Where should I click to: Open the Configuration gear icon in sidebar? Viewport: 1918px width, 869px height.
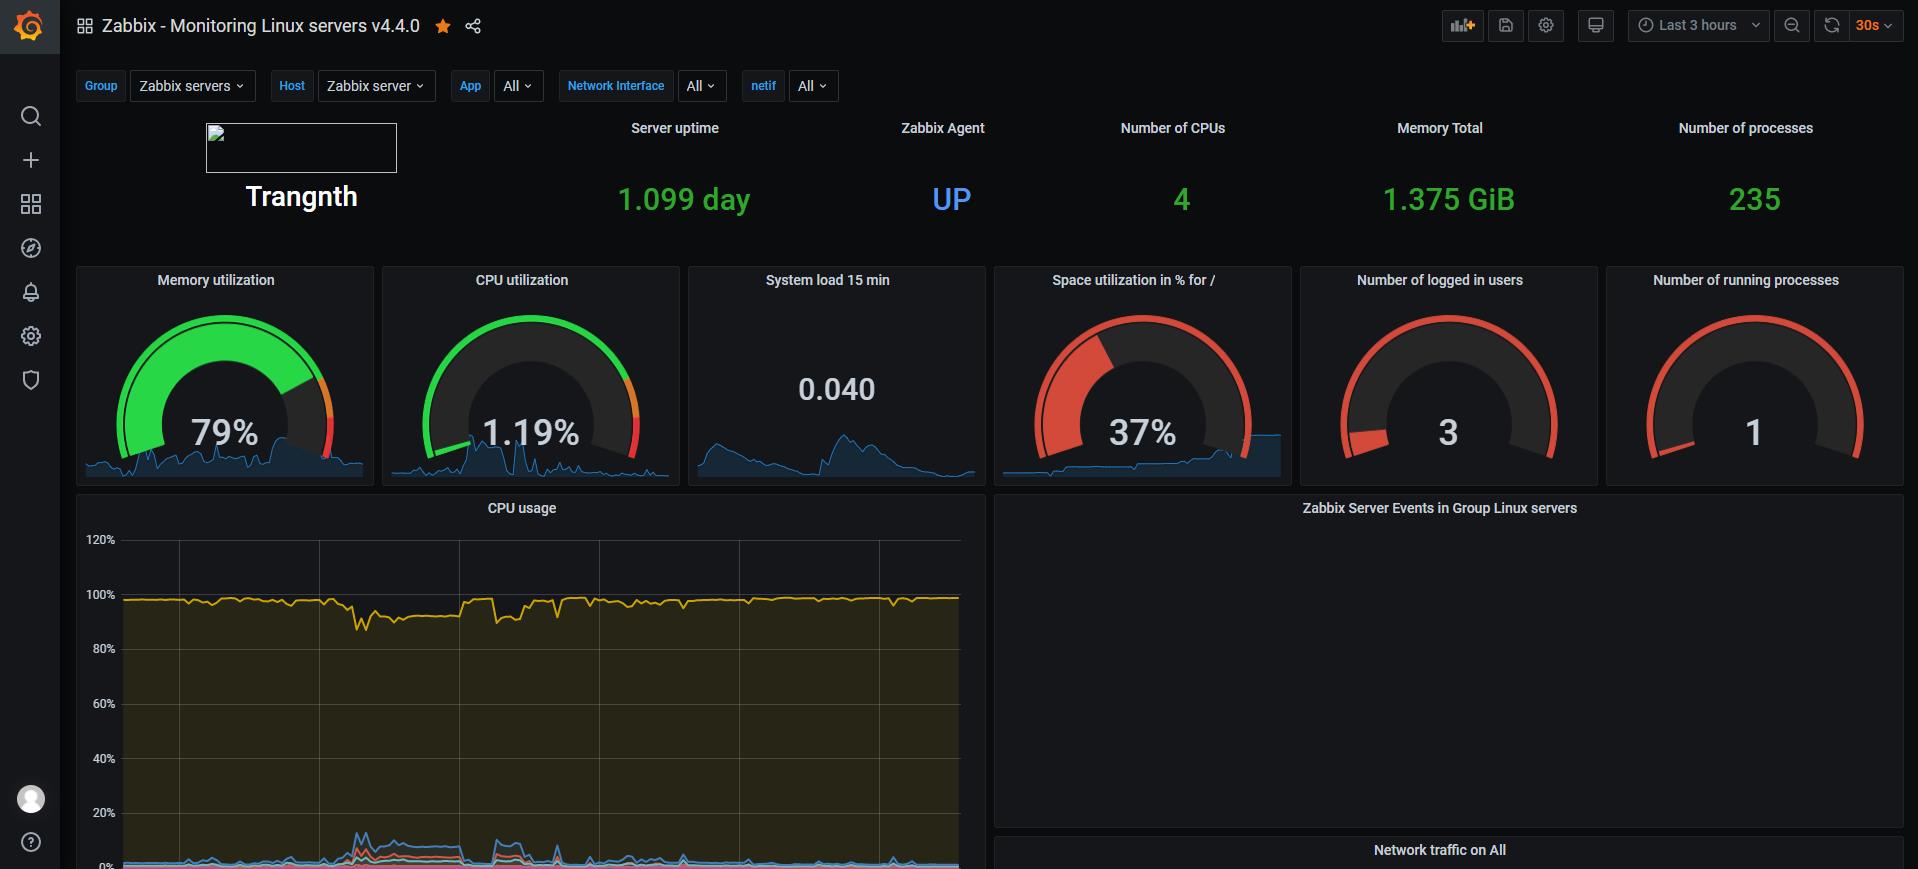pos(31,336)
